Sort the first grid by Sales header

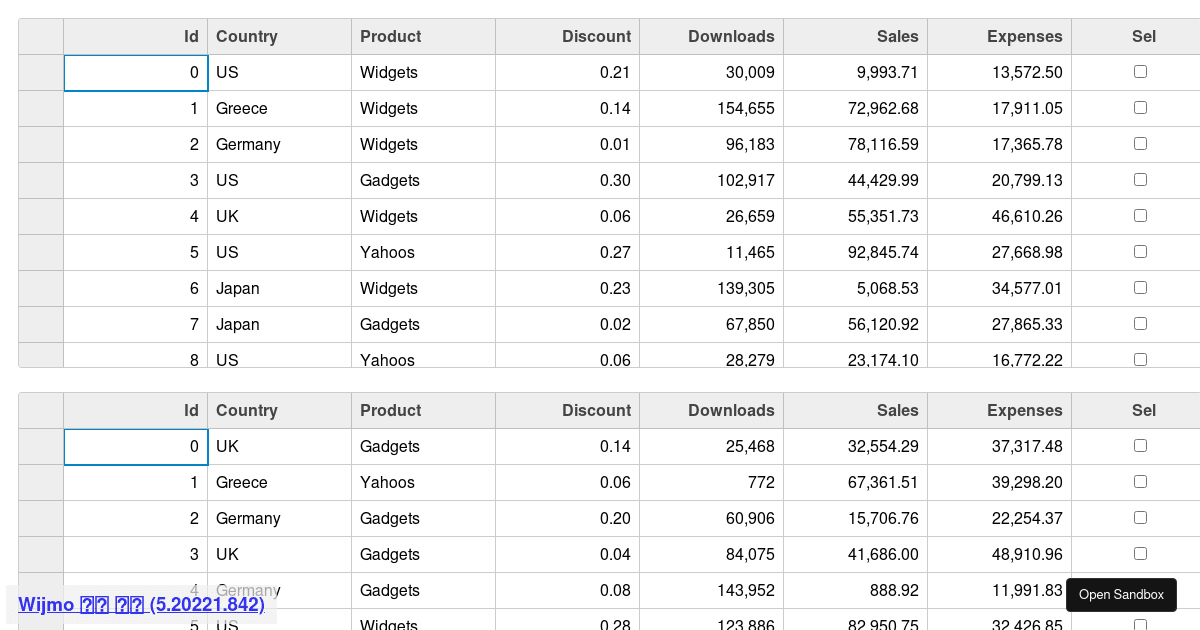(x=897, y=36)
